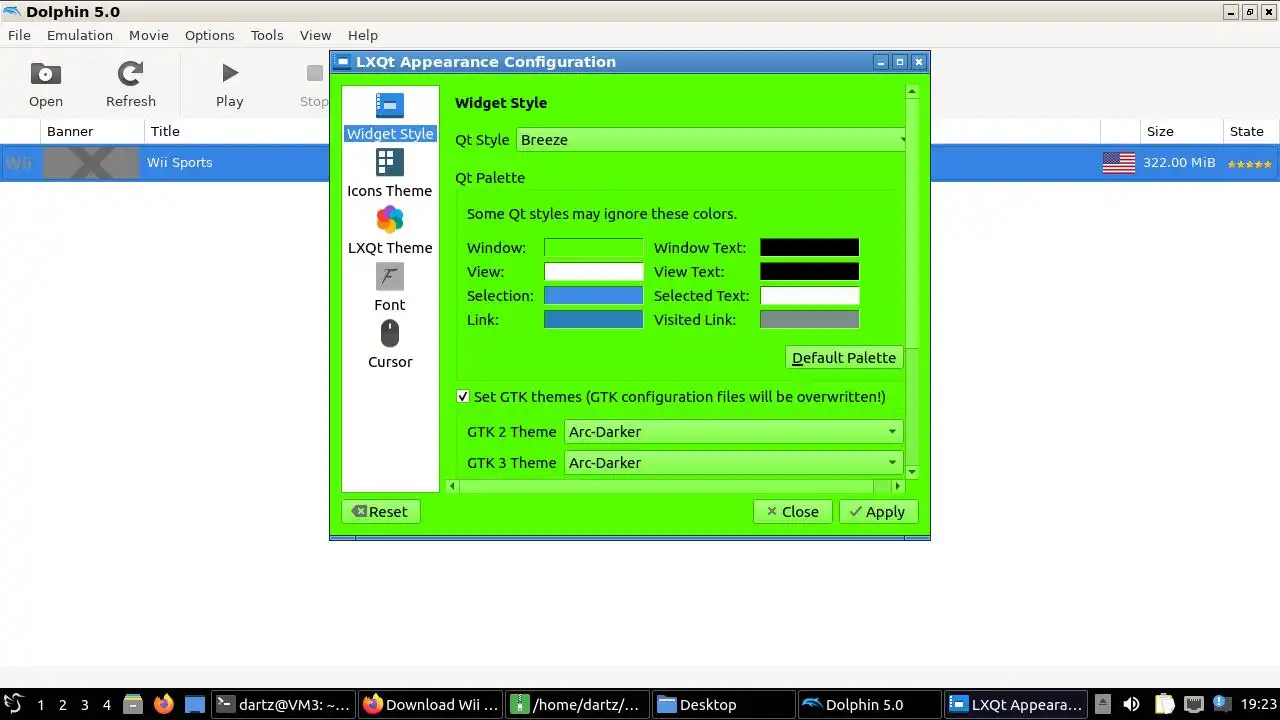This screenshot has height=720, width=1280.
Task: Pick the Link color swatch
Action: [x=593, y=320]
